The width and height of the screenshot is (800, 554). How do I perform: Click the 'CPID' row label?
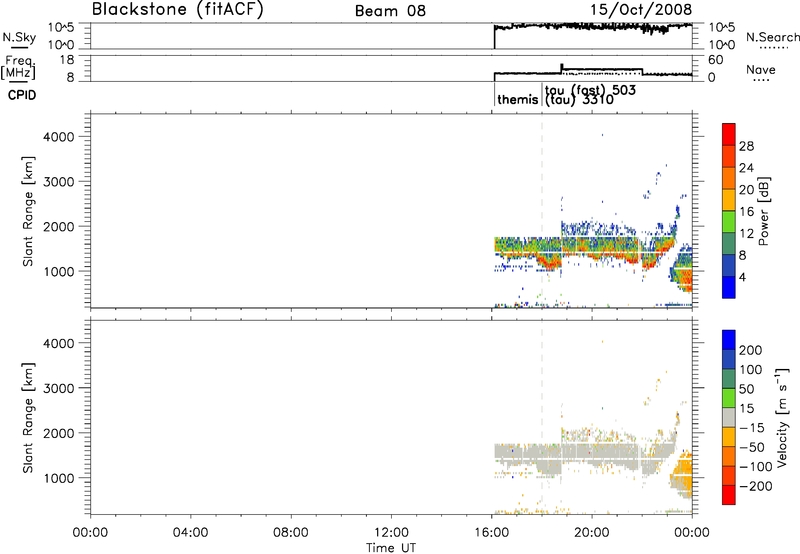pos(22,95)
